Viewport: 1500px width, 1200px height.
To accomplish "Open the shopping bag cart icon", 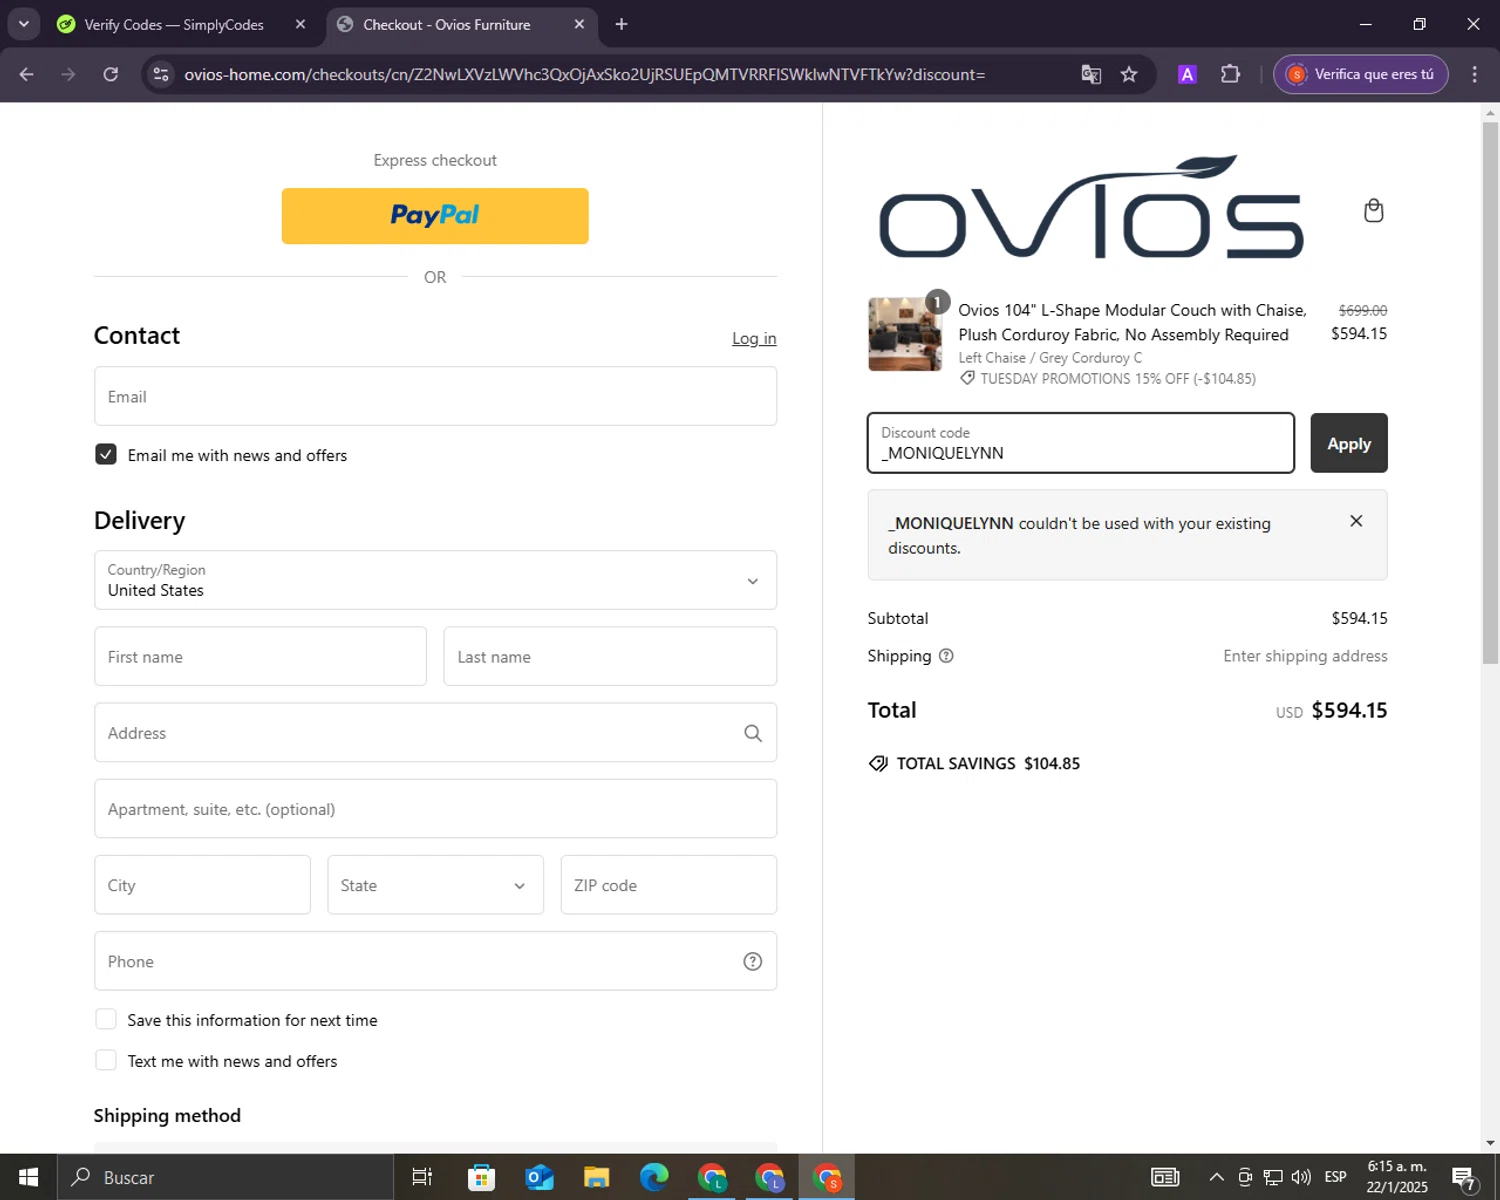I will click(x=1374, y=210).
